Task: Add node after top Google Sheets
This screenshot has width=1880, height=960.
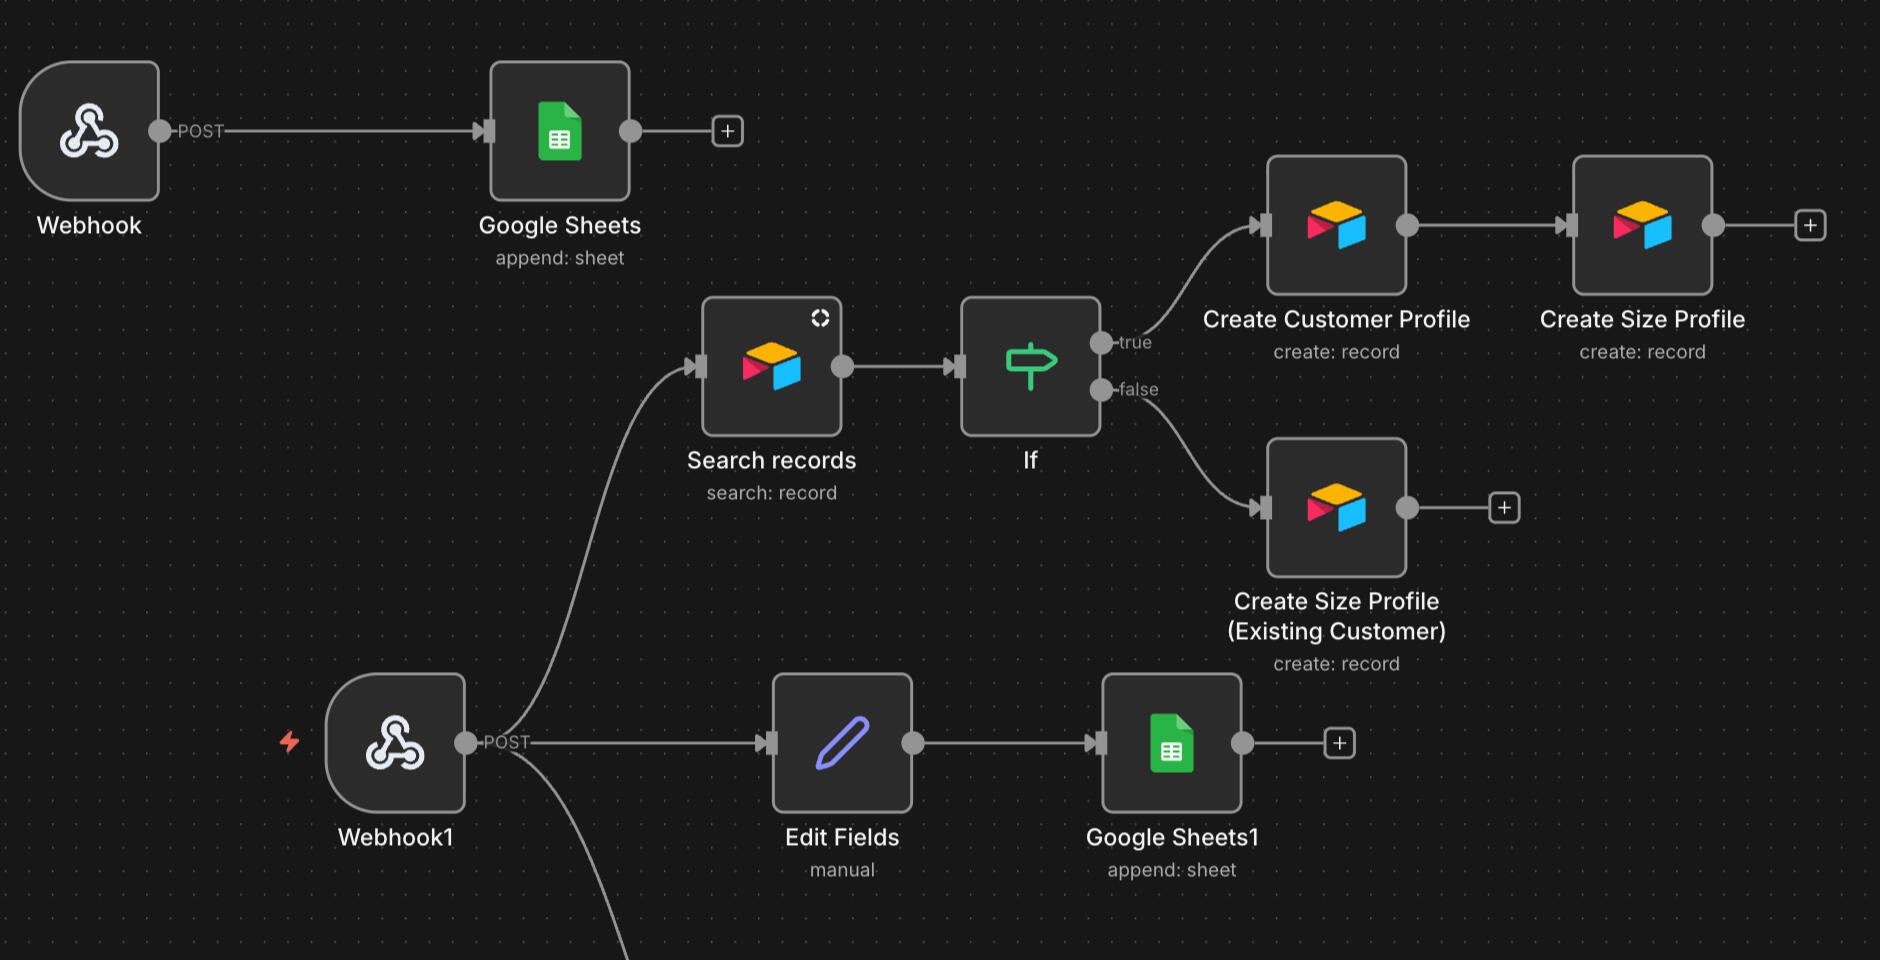Action: point(727,131)
